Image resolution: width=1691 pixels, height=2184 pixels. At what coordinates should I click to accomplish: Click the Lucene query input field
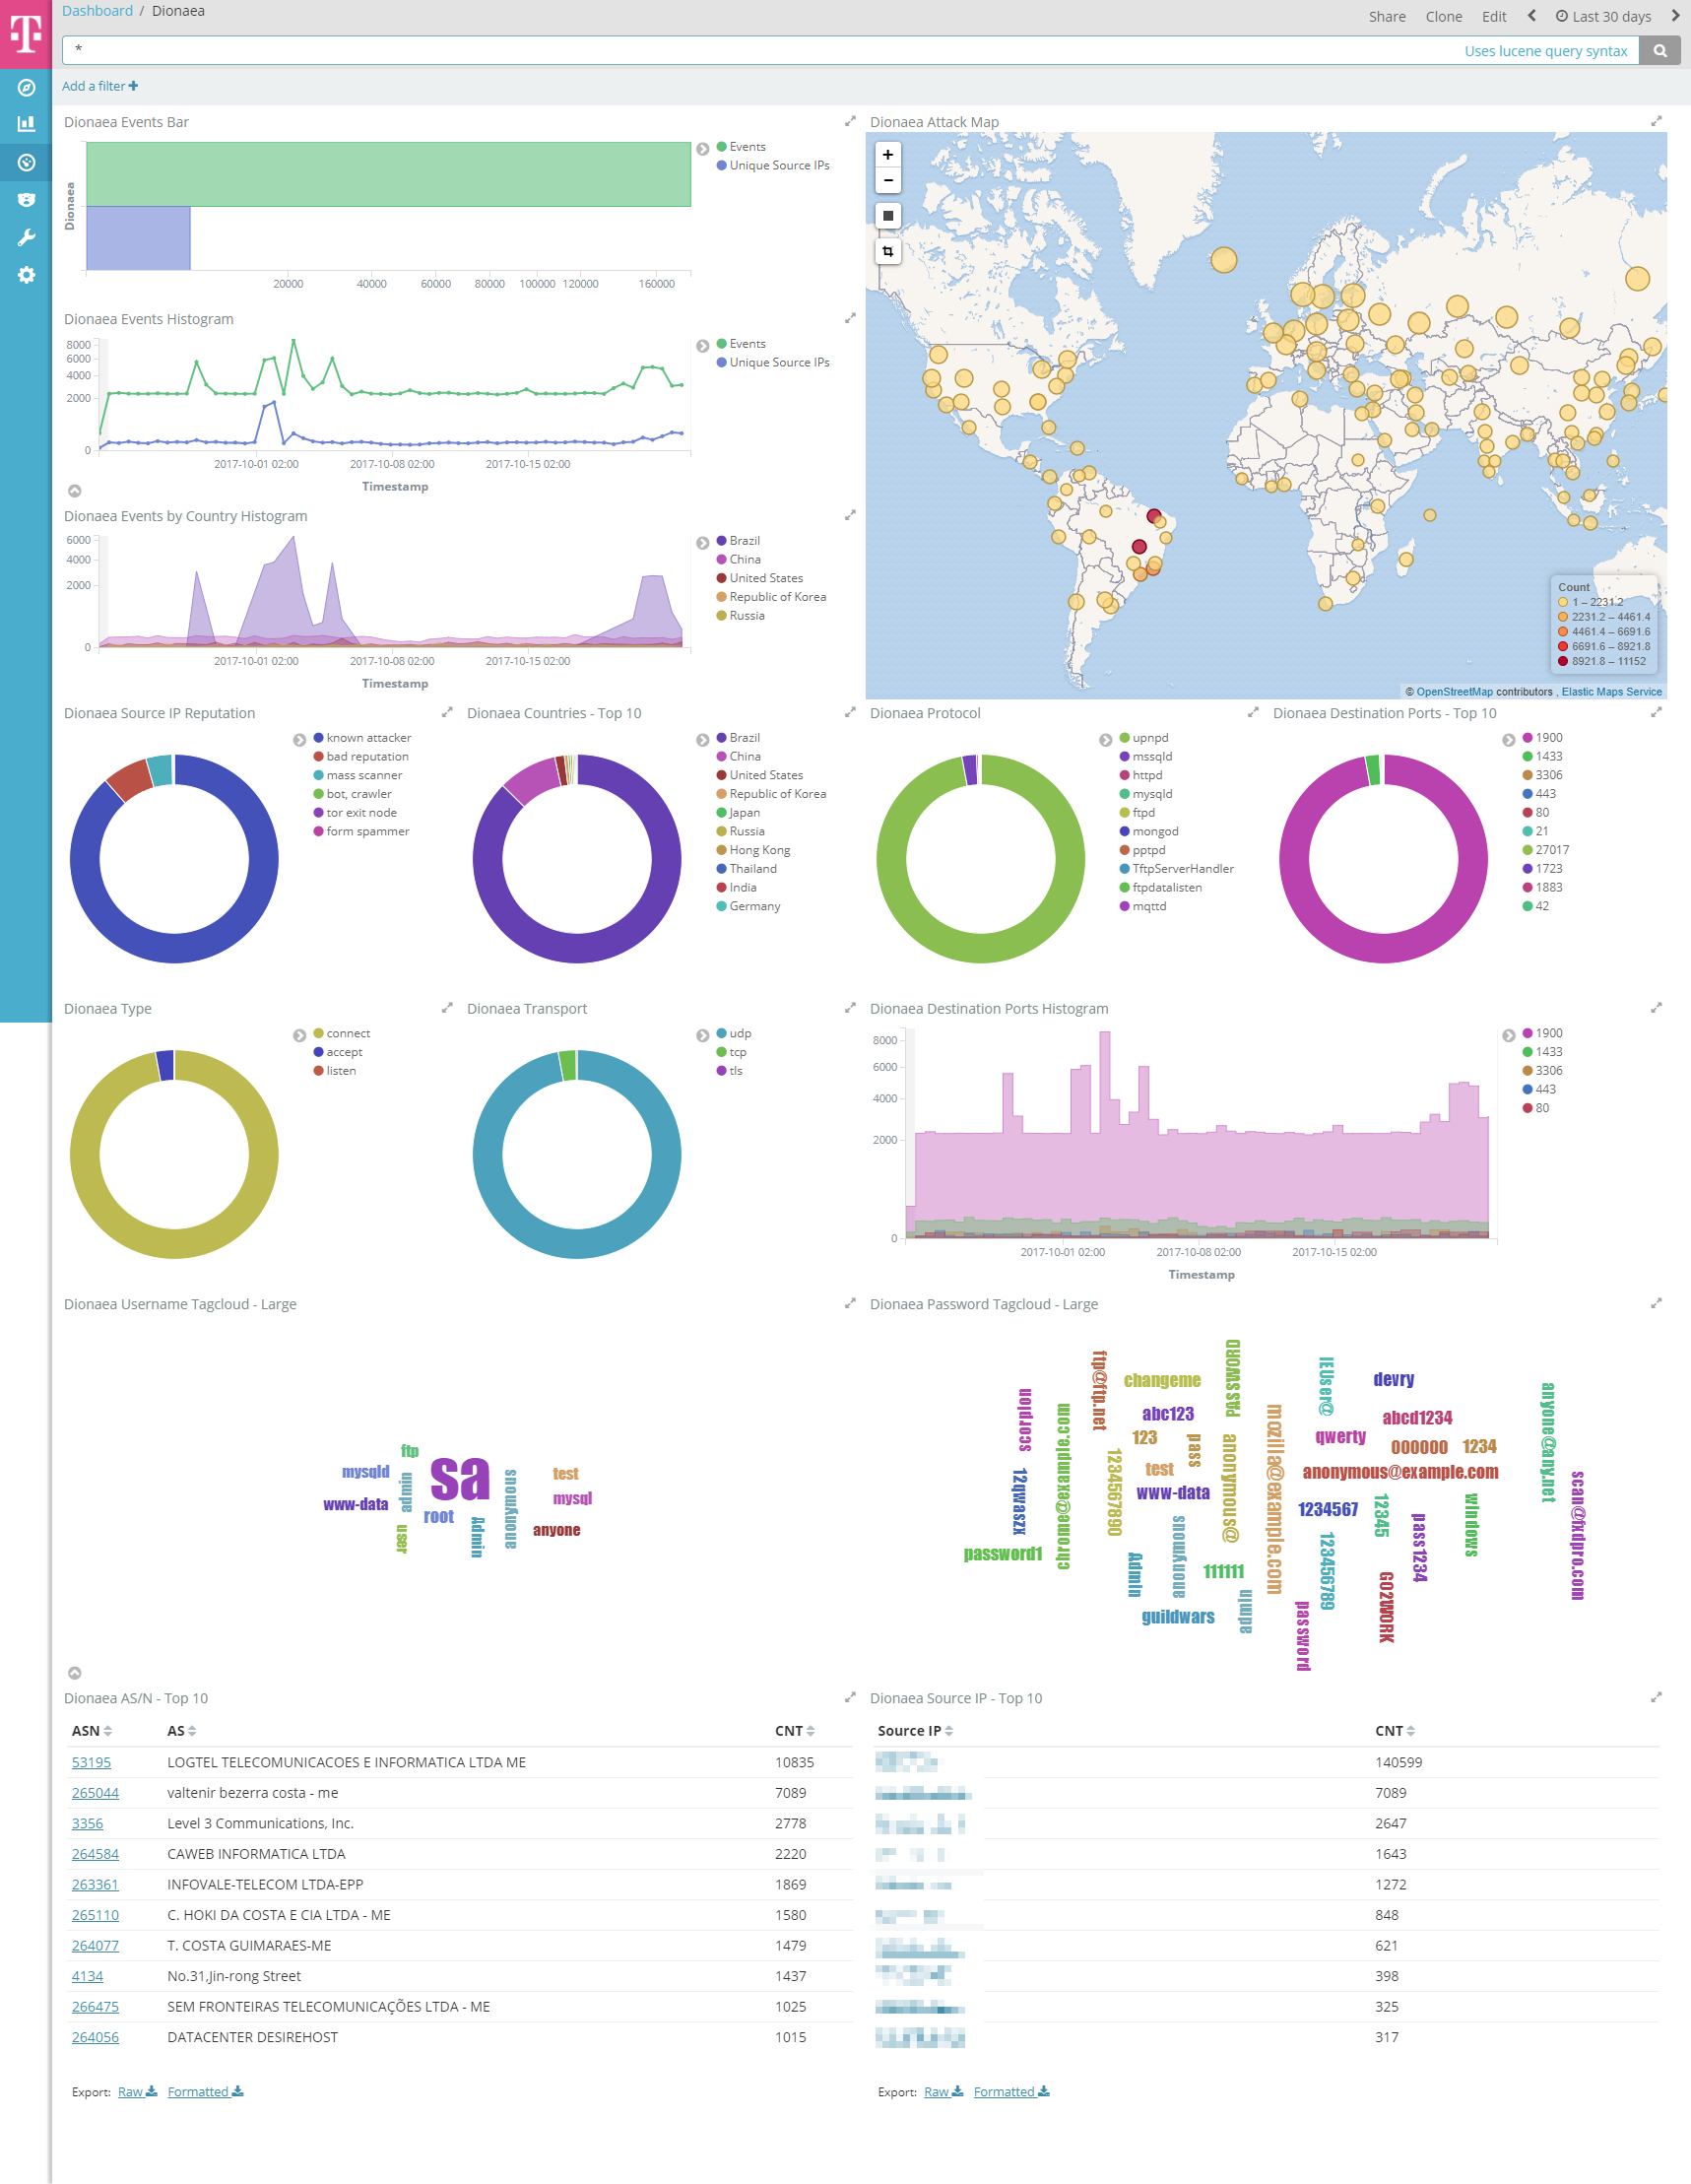[760, 51]
